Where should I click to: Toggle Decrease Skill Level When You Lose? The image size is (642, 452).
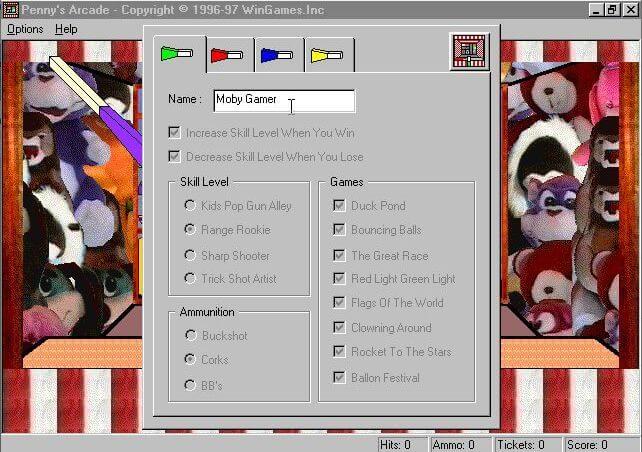tap(175, 157)
